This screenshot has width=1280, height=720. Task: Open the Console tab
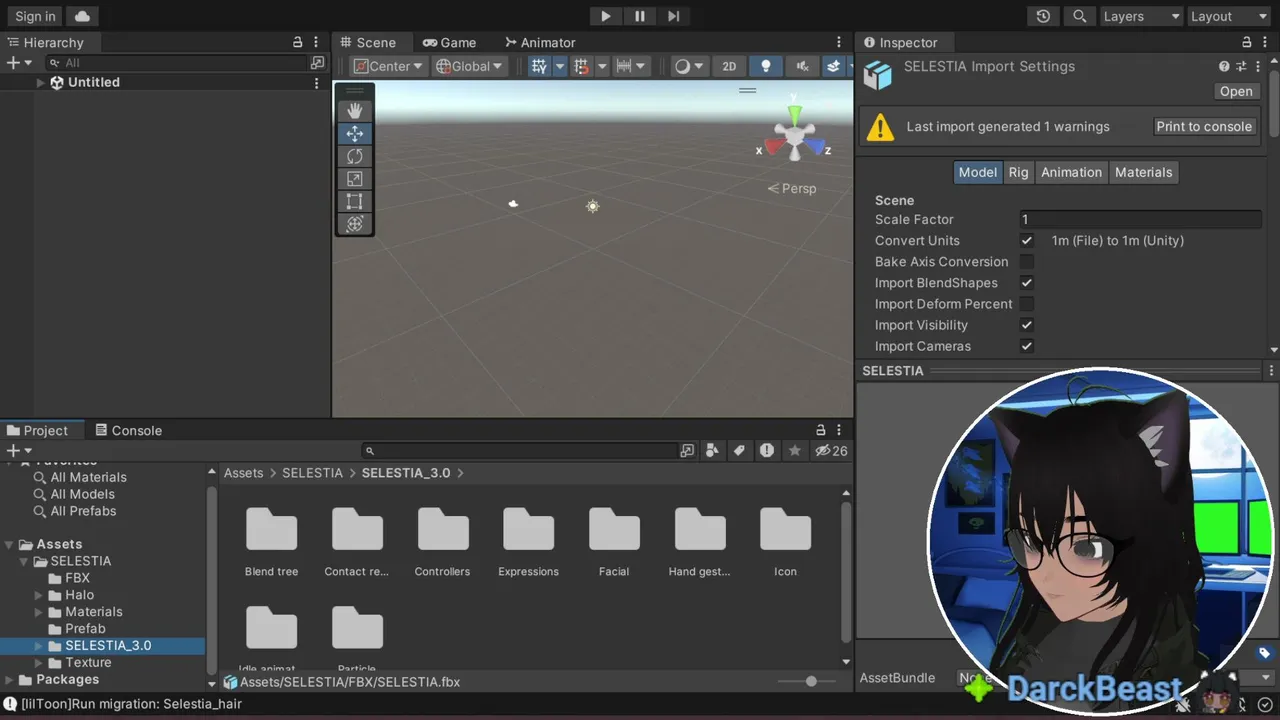coord(128,431)
